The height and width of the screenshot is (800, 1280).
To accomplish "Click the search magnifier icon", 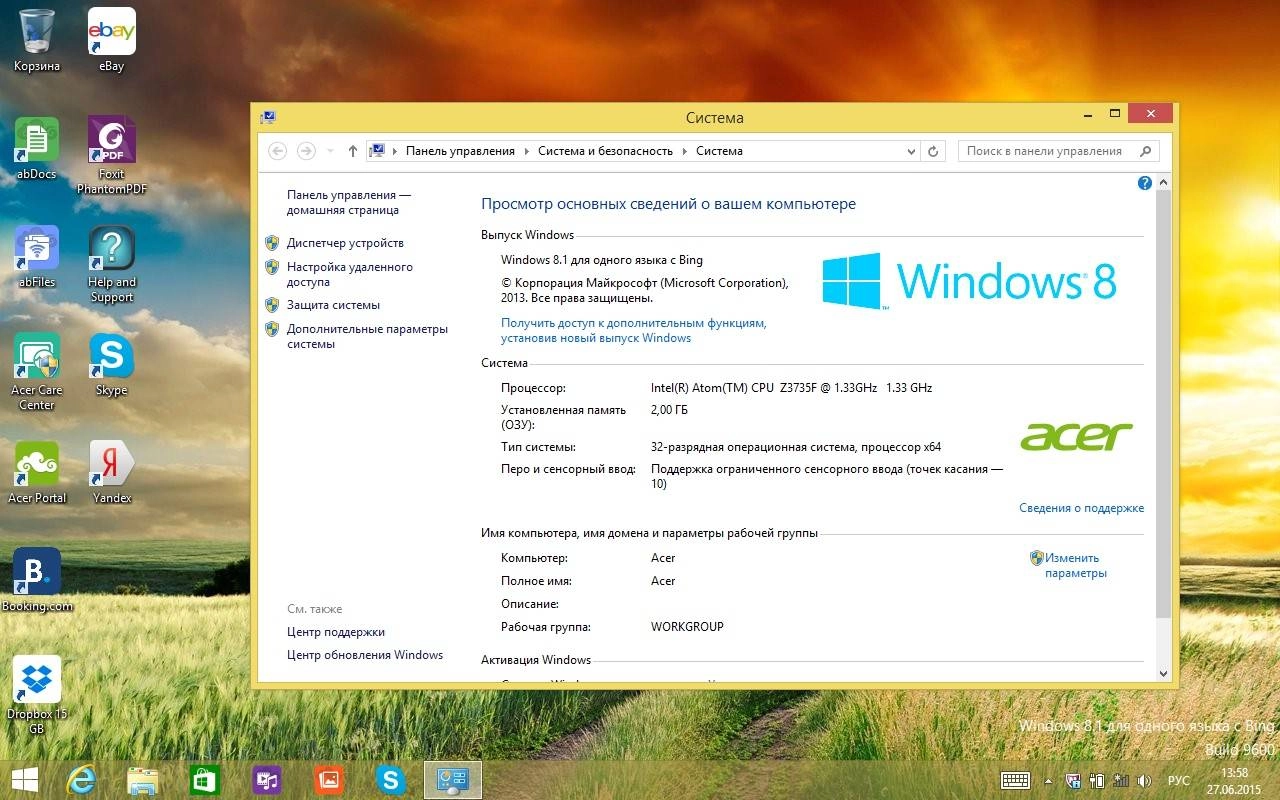I will point(1147,151).
